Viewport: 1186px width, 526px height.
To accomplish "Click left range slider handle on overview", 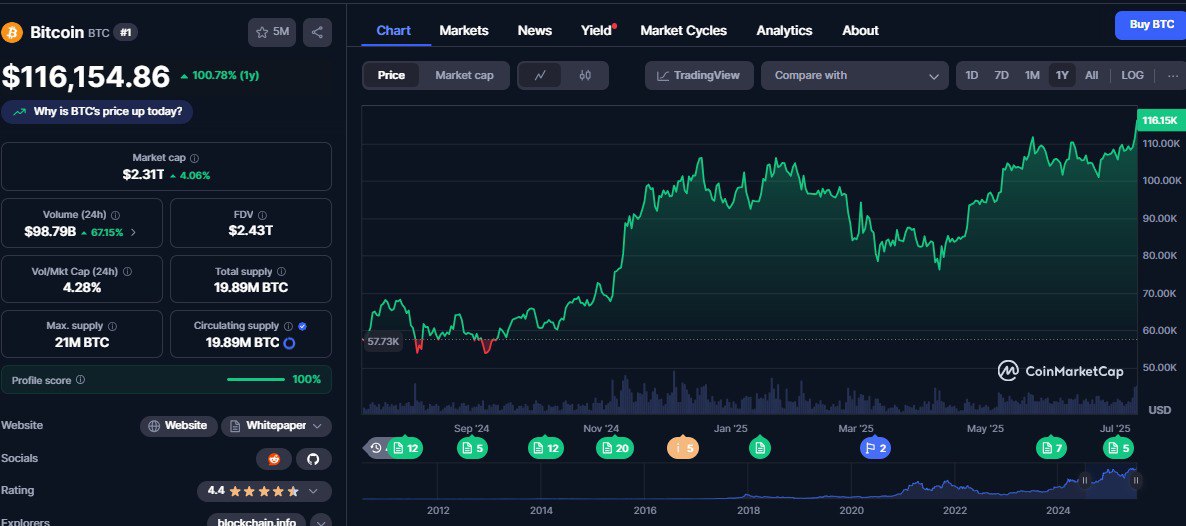I will 1084,480.
